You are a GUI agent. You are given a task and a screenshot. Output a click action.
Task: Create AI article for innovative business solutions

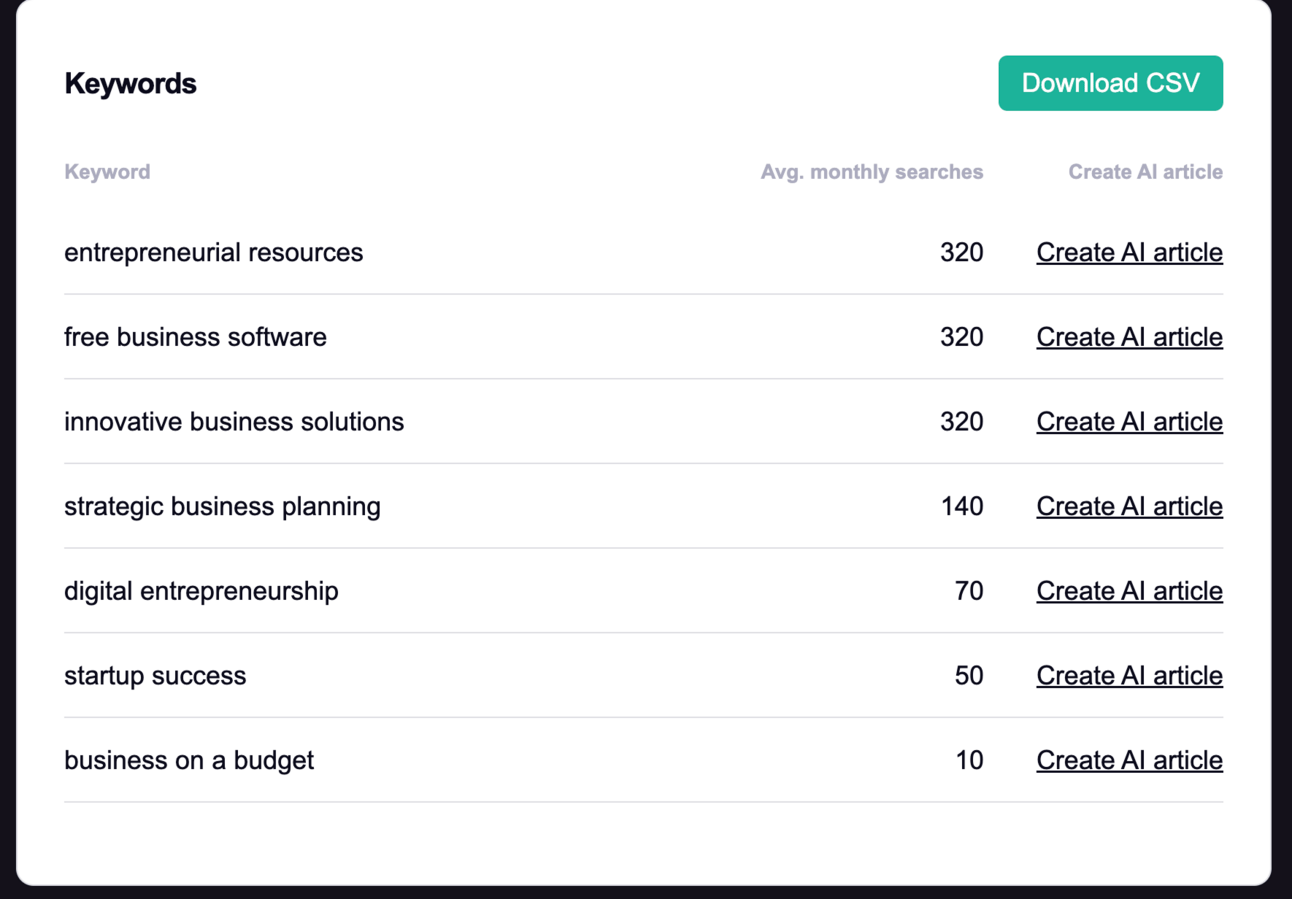(1129, 422)
